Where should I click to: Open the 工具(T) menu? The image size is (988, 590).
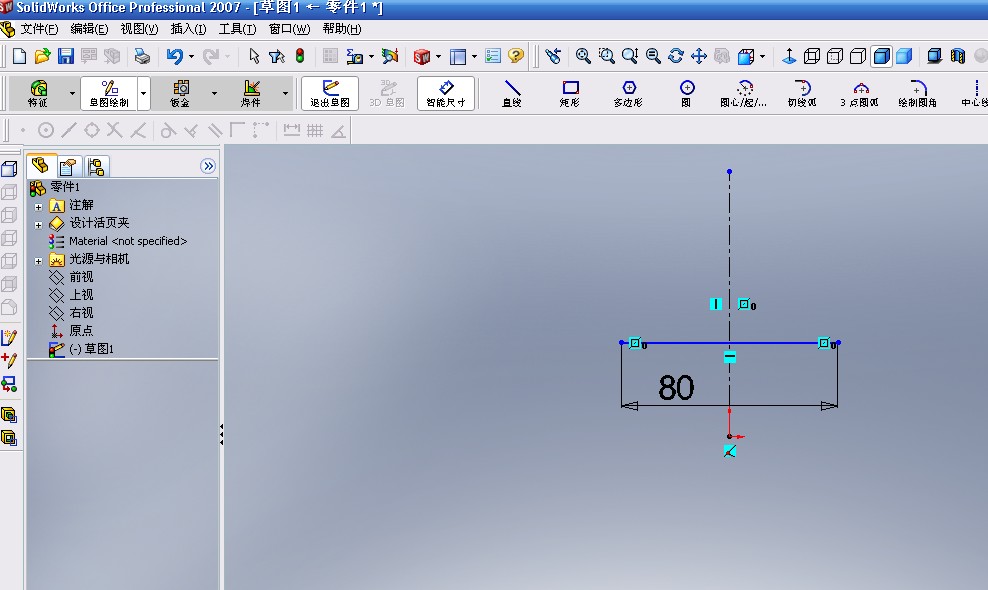click(x=238, y=28)
